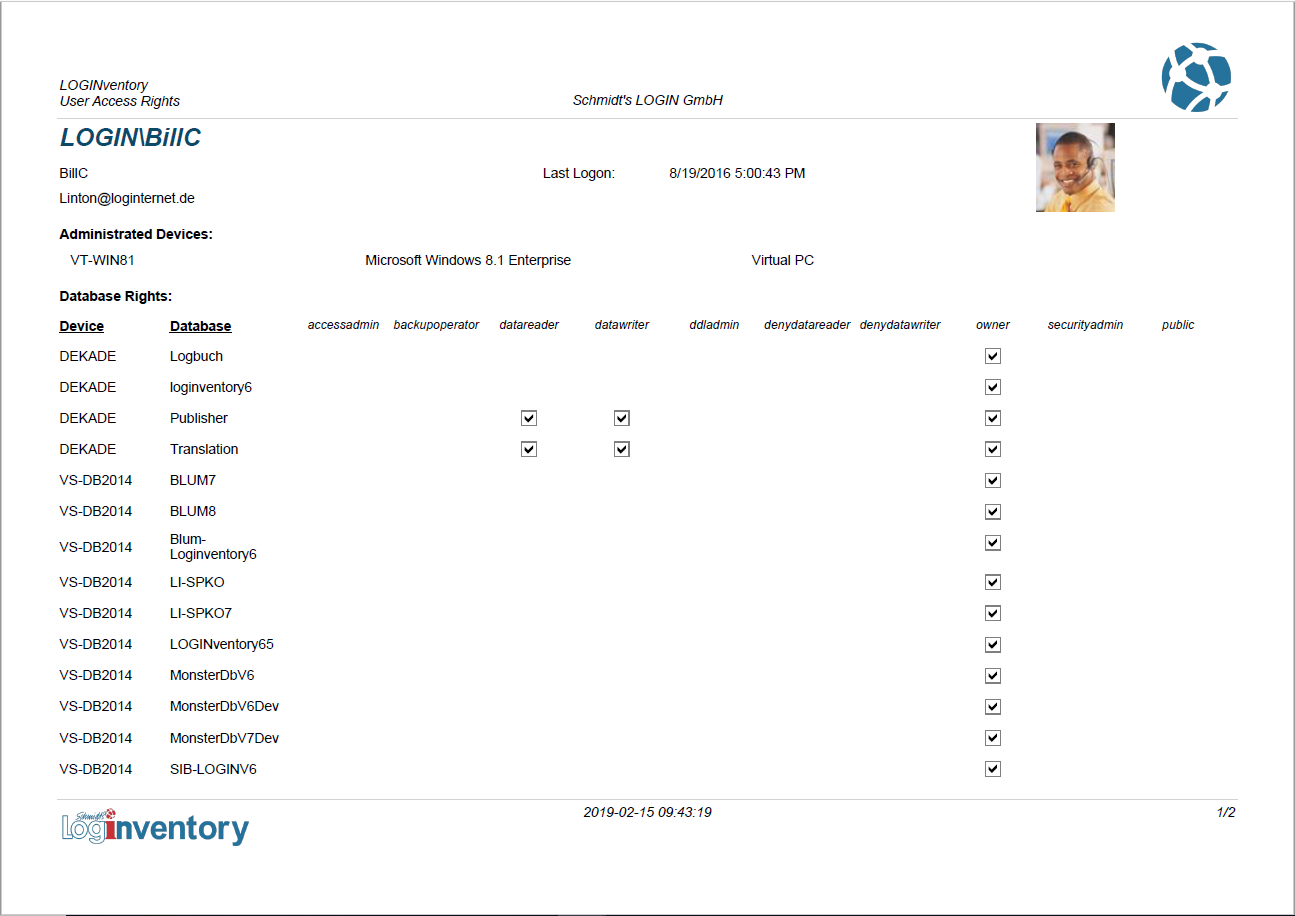Toggle owner checkbox for LOGINventory65
Viewport: 1295px width, 916px height.
(993, 644)
